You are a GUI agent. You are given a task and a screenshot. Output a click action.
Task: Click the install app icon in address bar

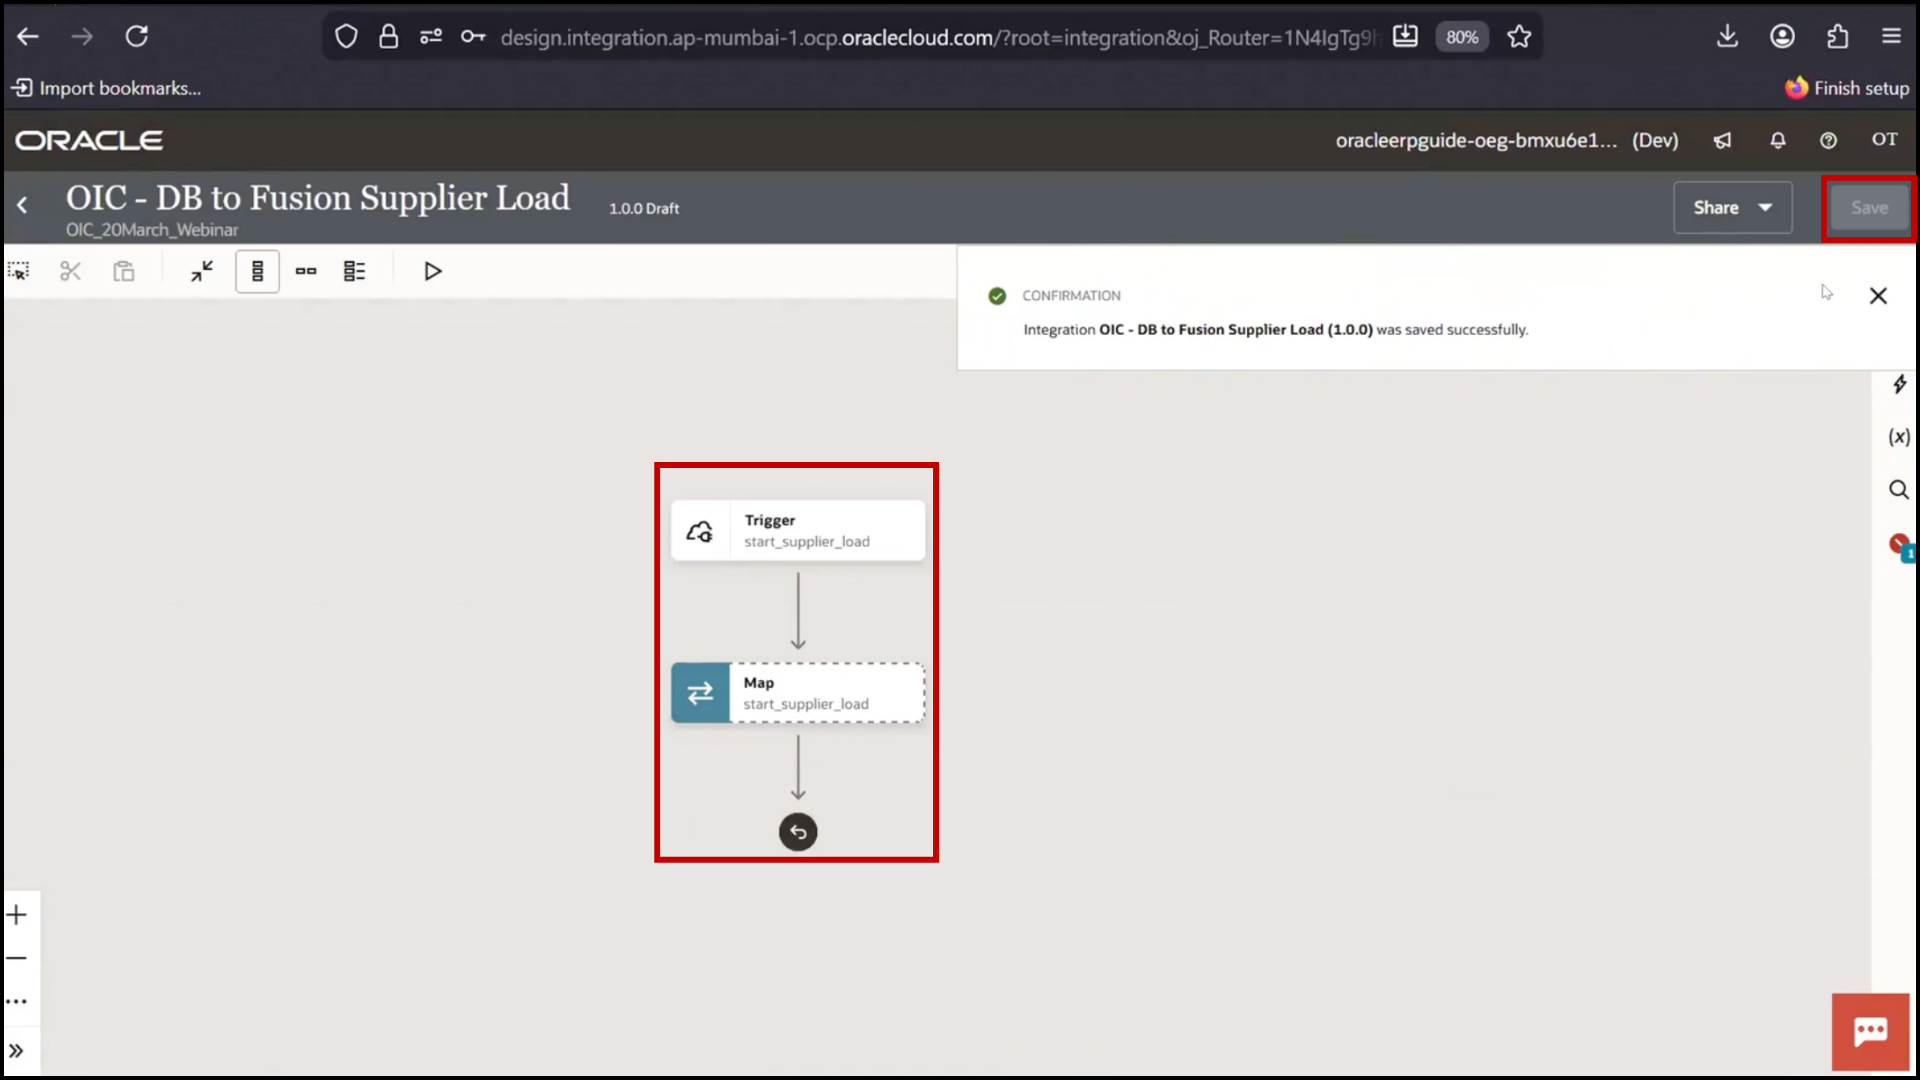coord(1405,37)
